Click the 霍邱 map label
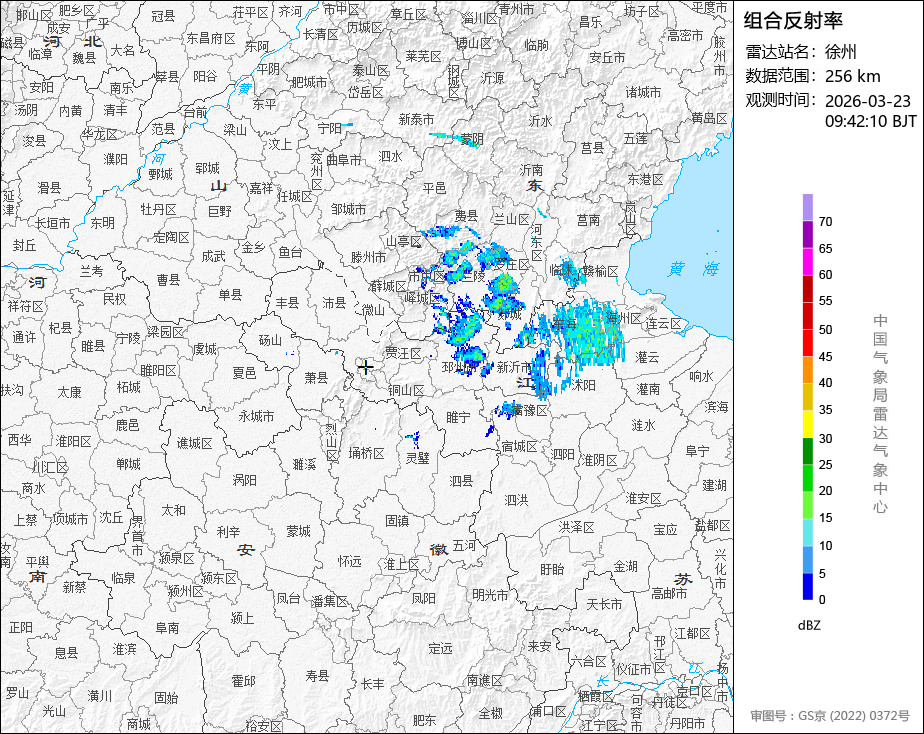 [x=243, y=682]
